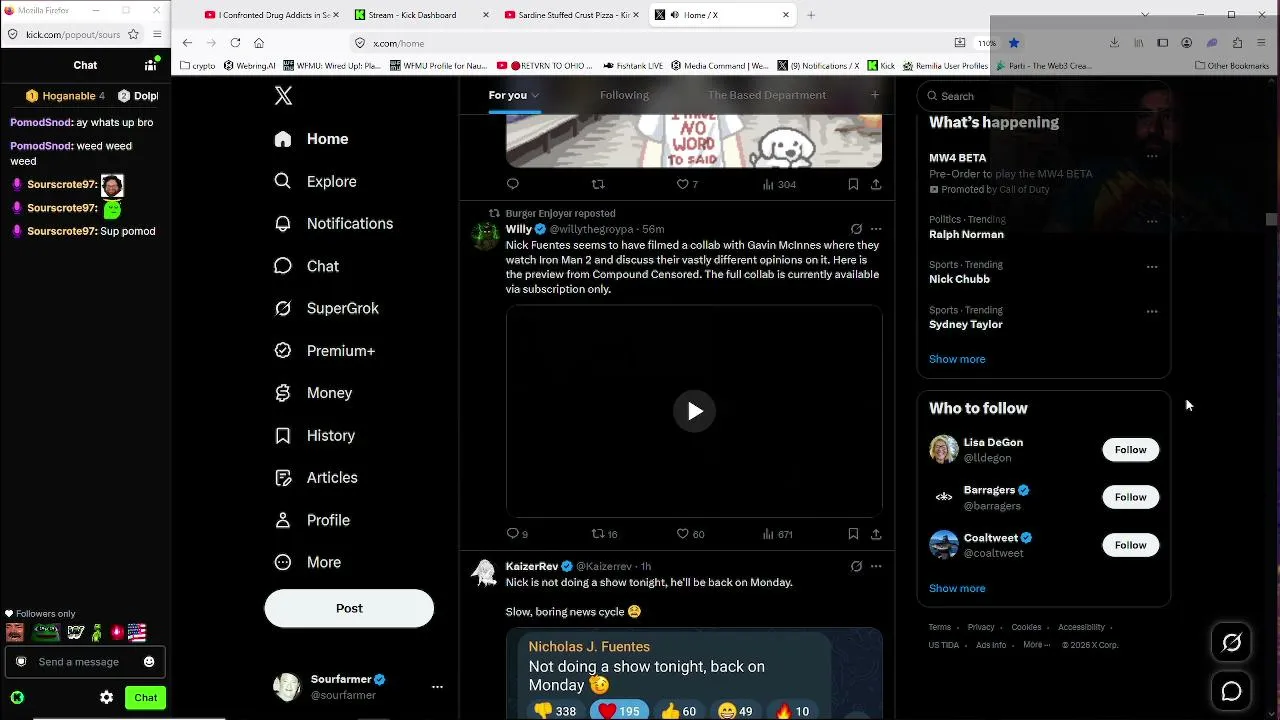Open Notifications in the X sidebar
Image resolution: width=1280 pixels, height=720 pixels.
334,224
